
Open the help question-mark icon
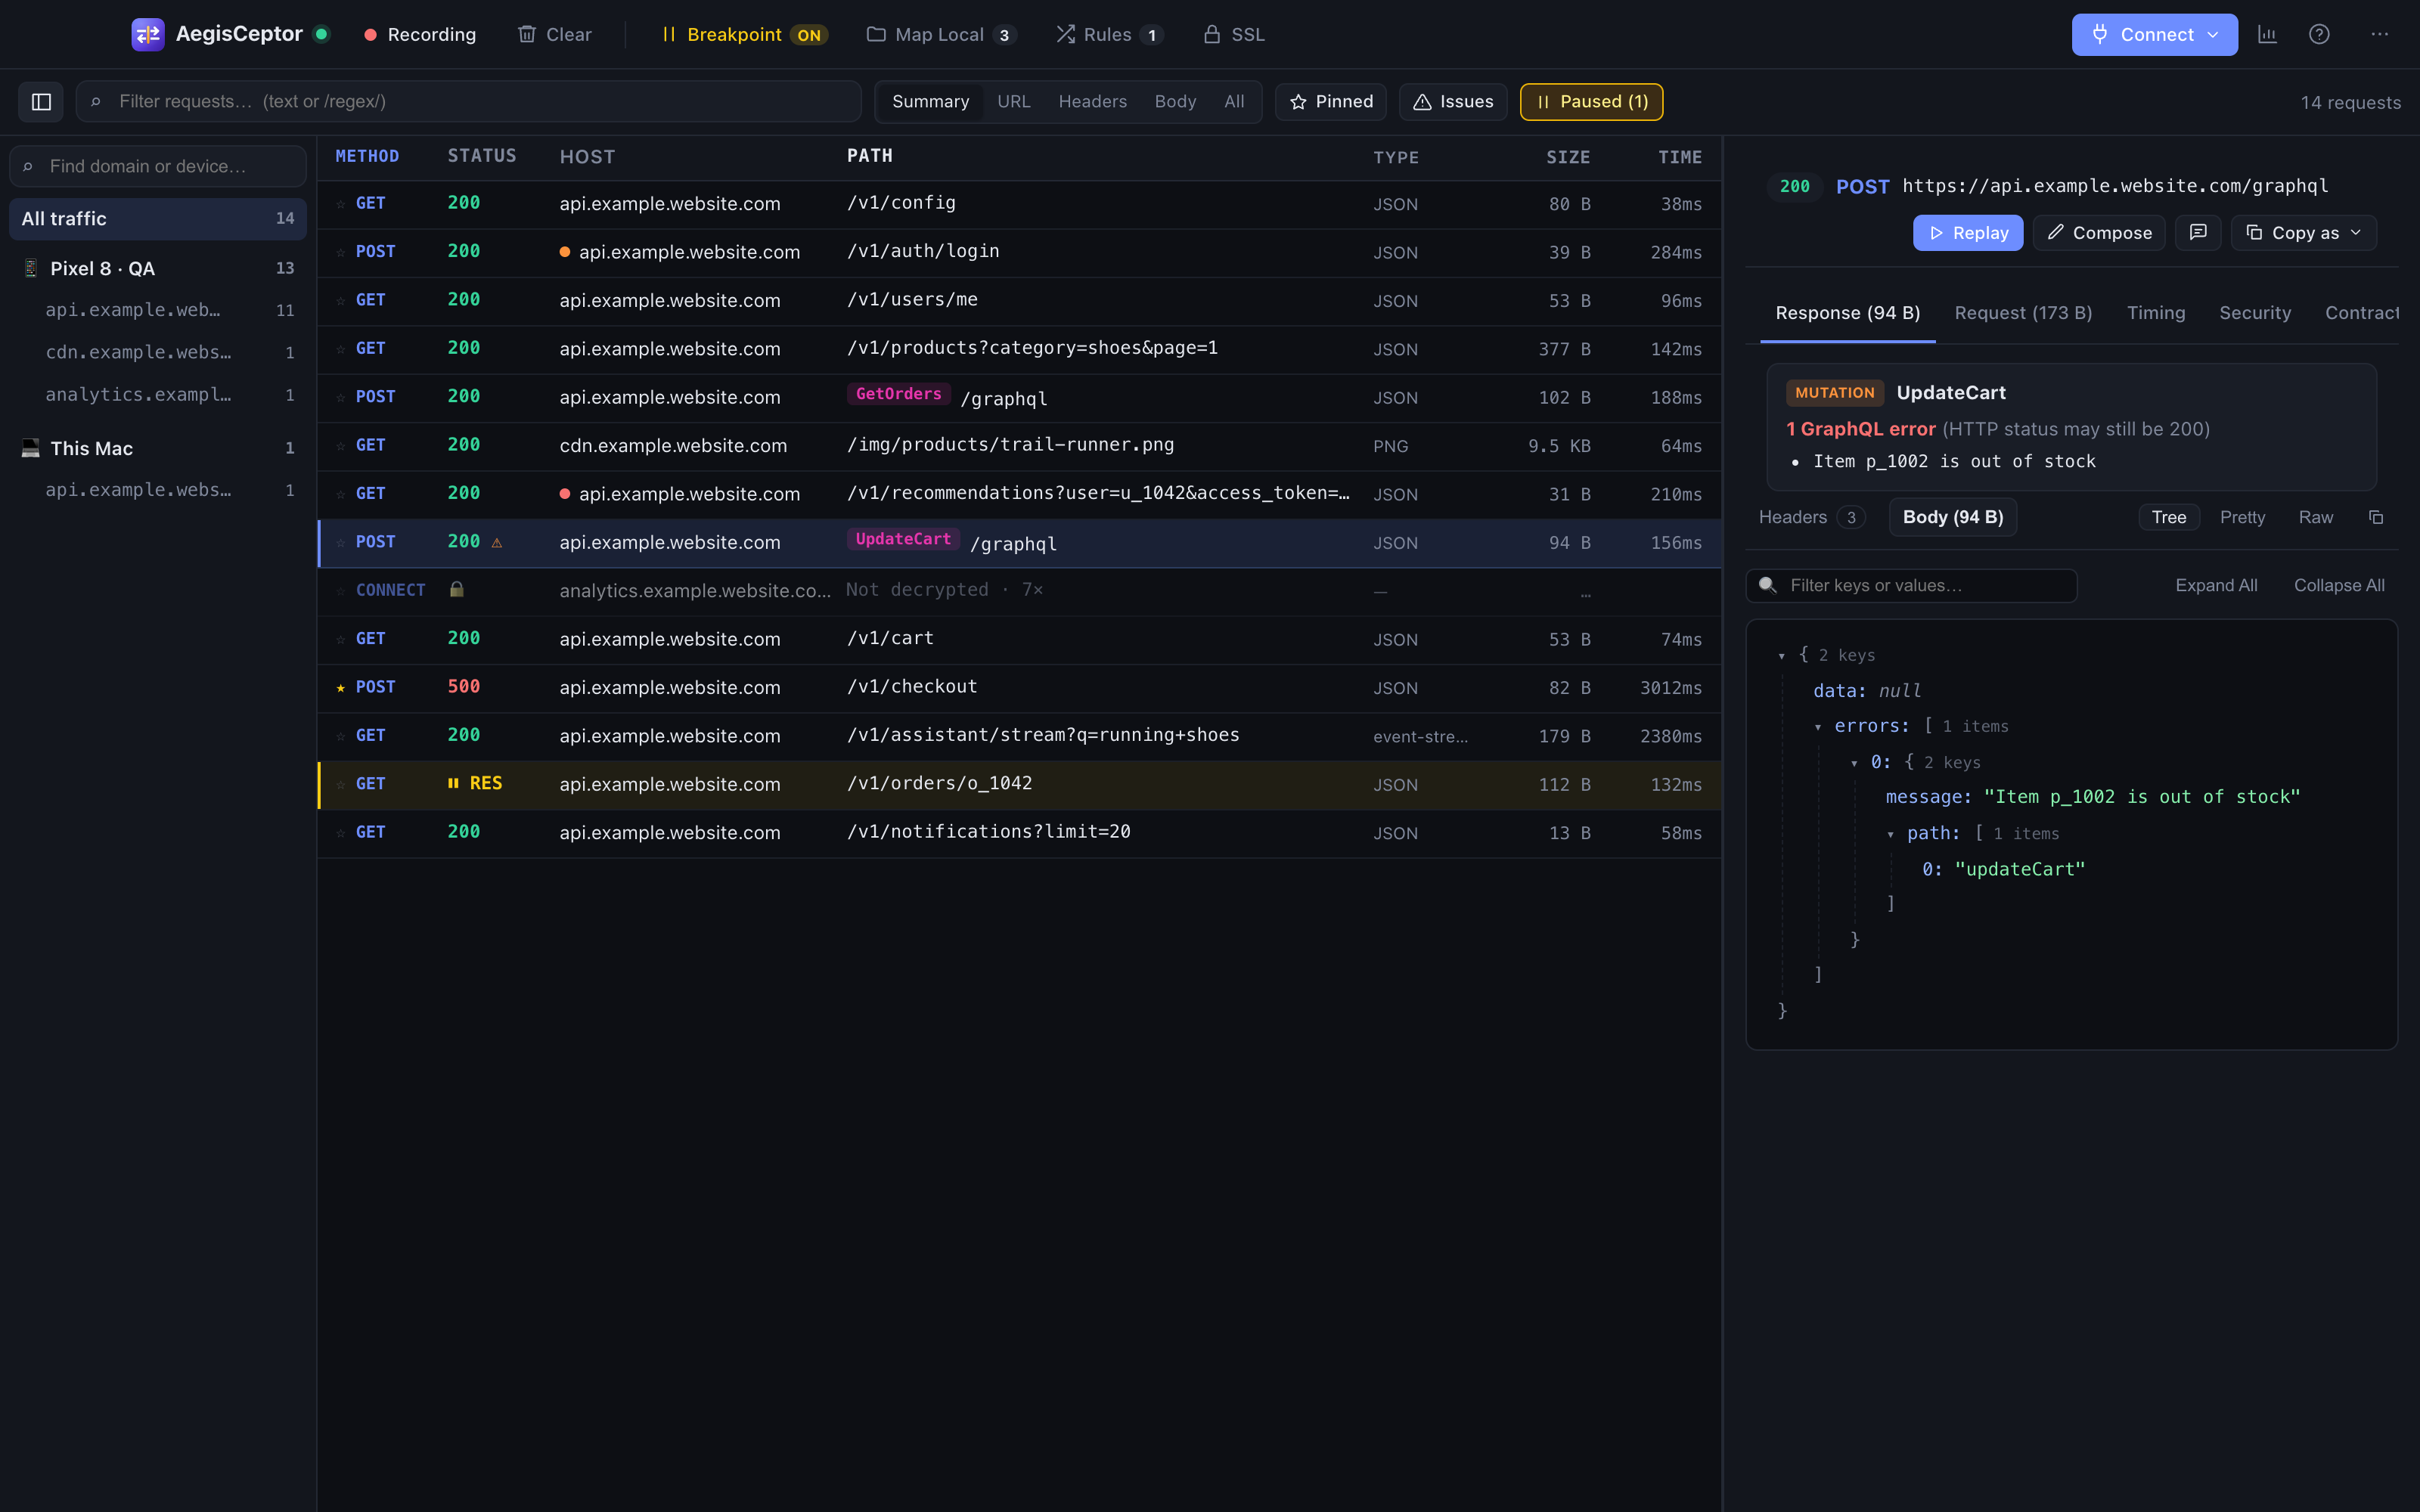[x=2319, y=34]
